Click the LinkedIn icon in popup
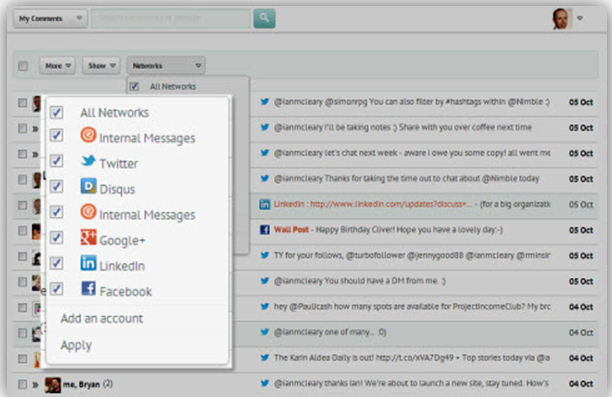This screenshot has width=612, height=397. coord(89,263)
